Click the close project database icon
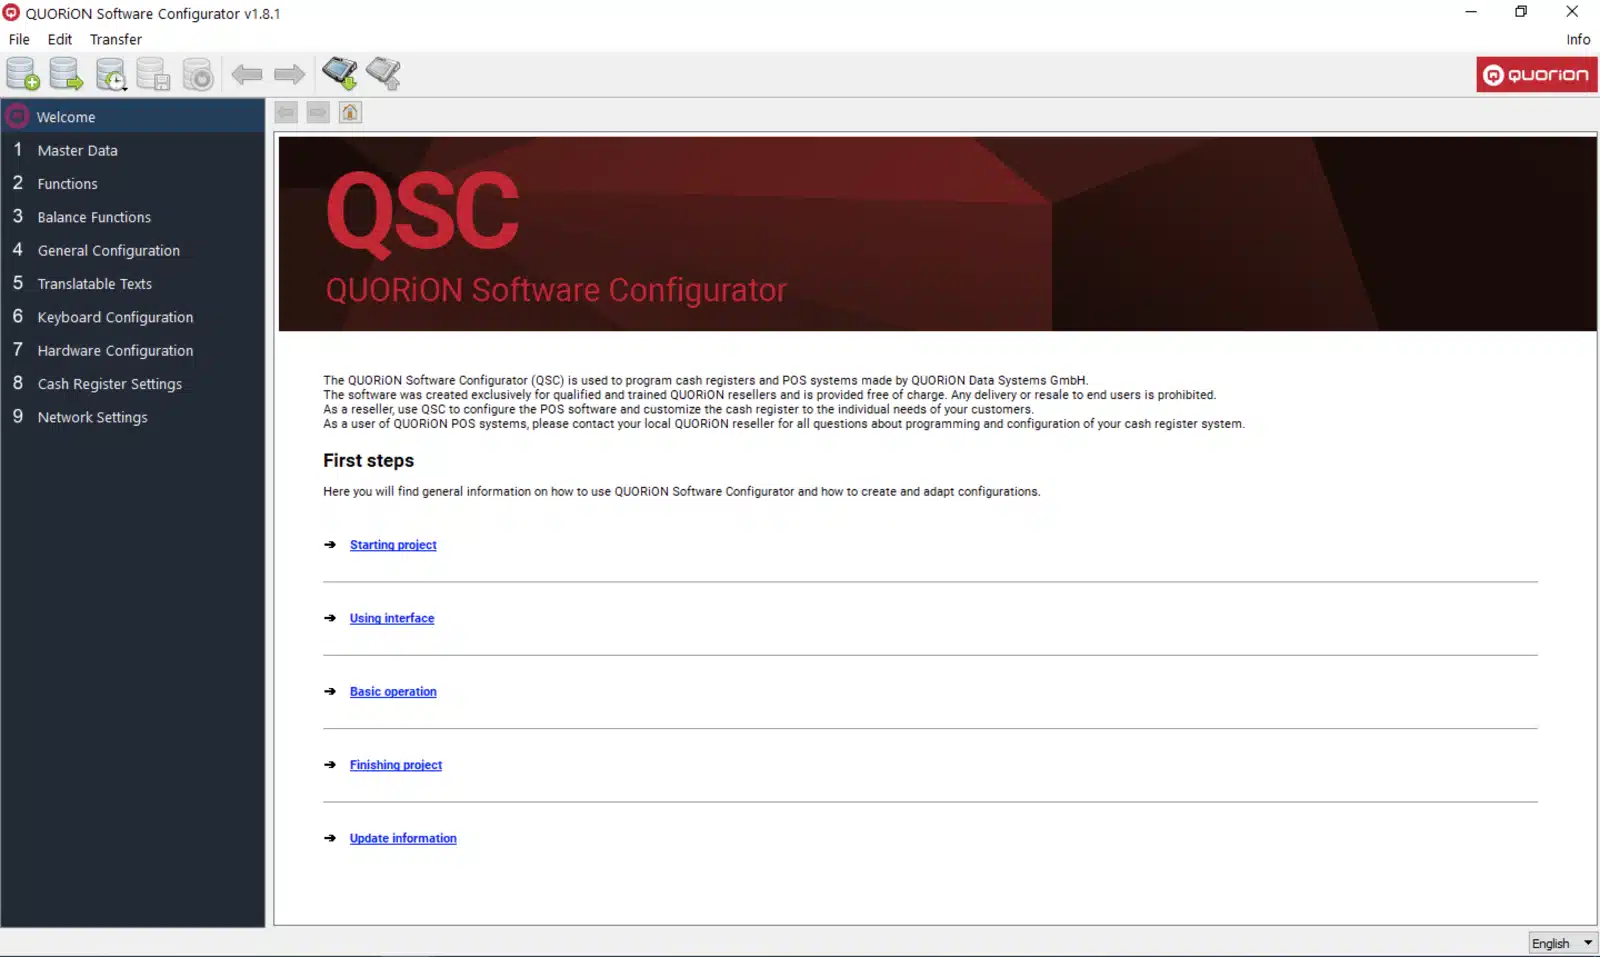This screenshot has width=1600, height=957. pos(198,74)
